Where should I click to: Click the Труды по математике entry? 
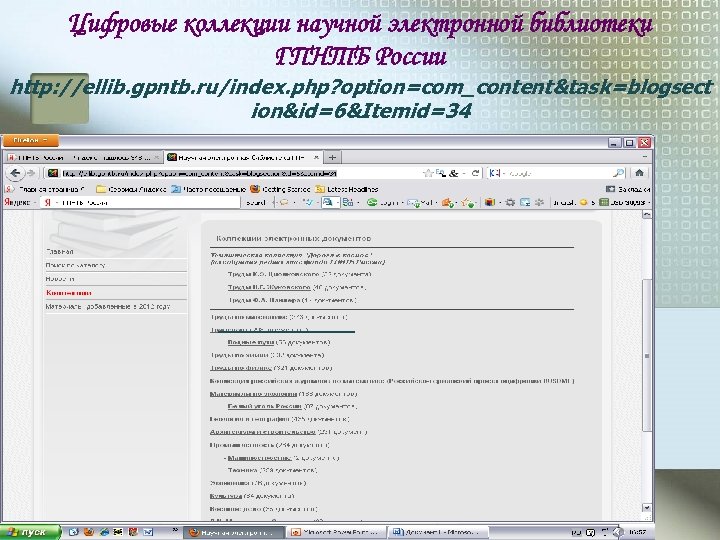click(248, 317)
